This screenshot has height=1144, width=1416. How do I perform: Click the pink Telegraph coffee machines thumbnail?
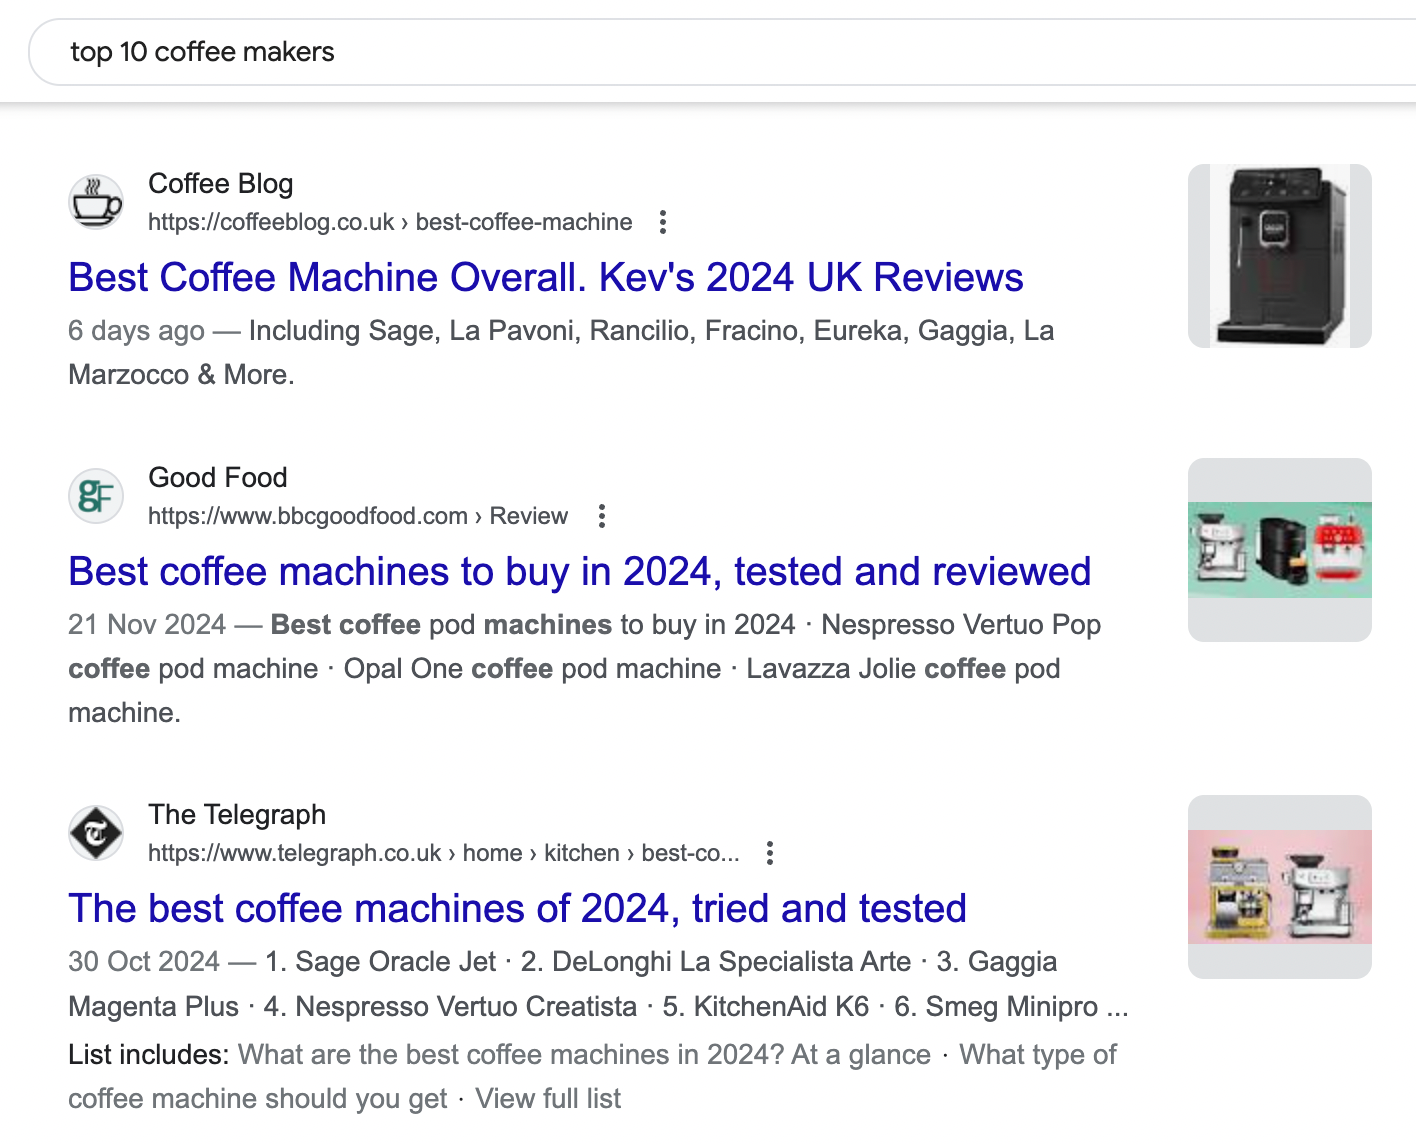(x=1279, y=886)
